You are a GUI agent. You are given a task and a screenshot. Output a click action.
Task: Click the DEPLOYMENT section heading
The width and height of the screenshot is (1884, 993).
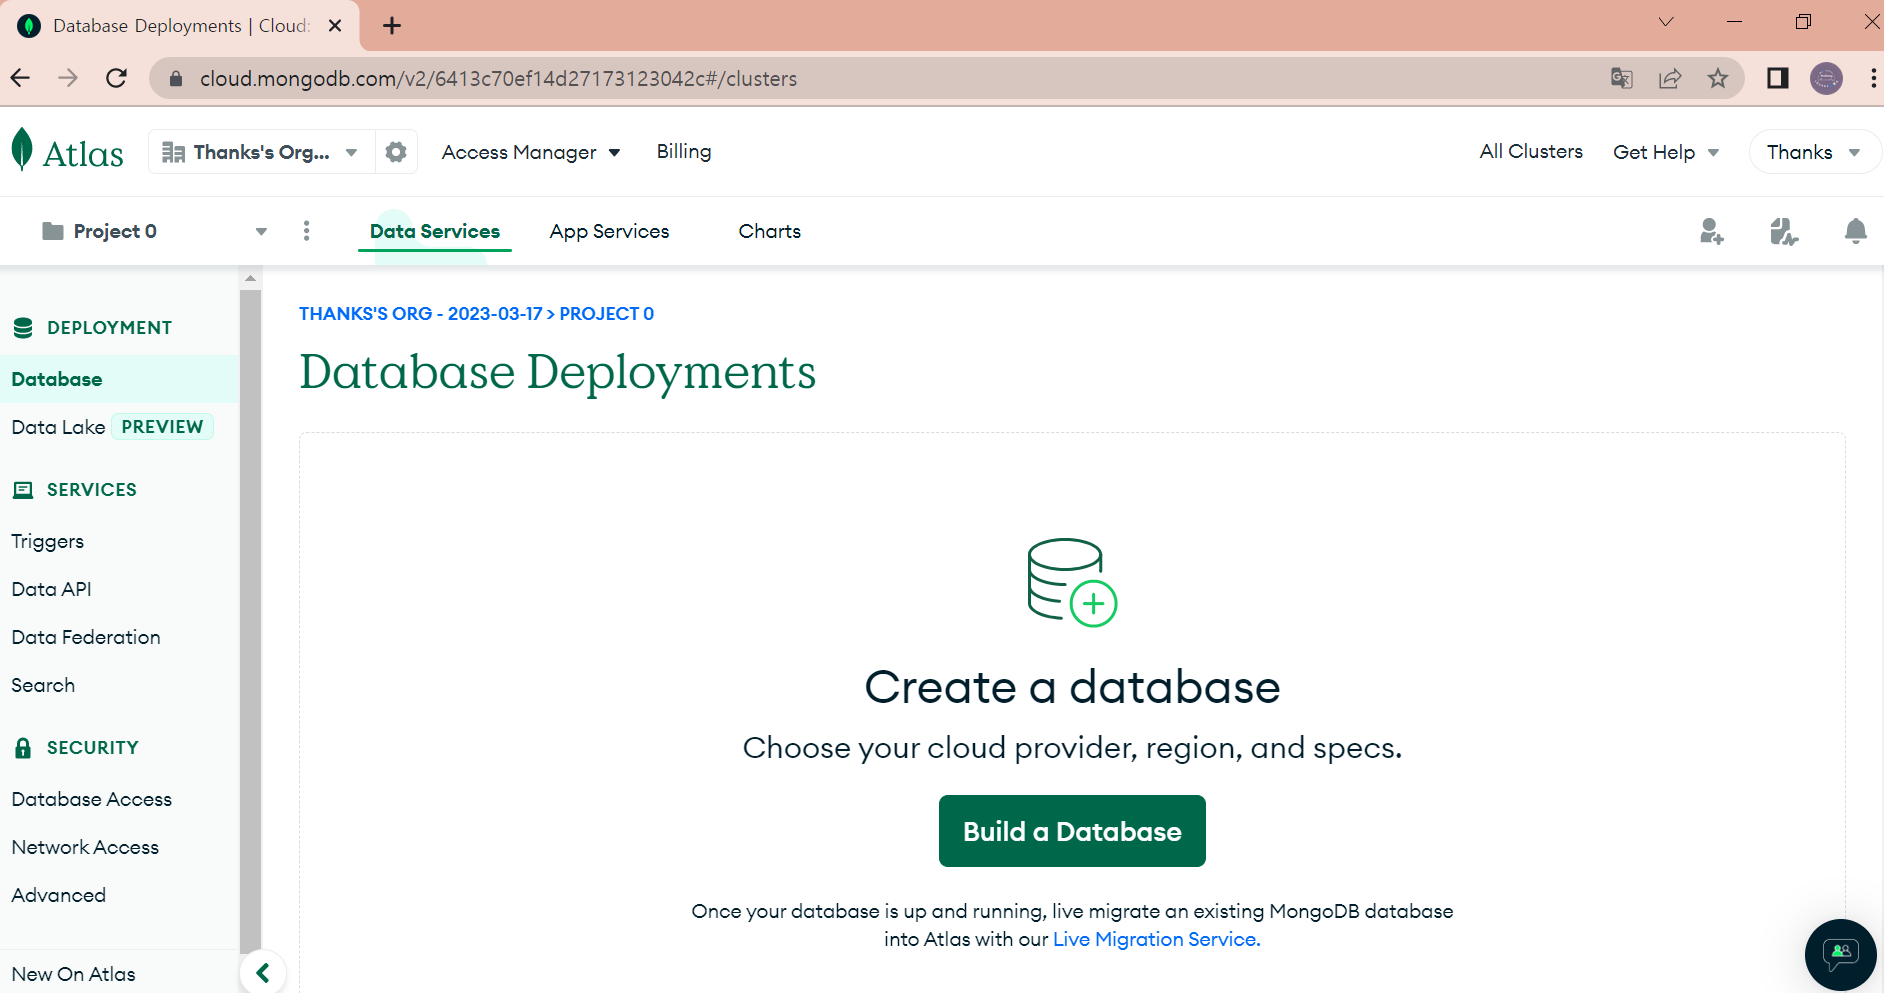click(109, 328)
